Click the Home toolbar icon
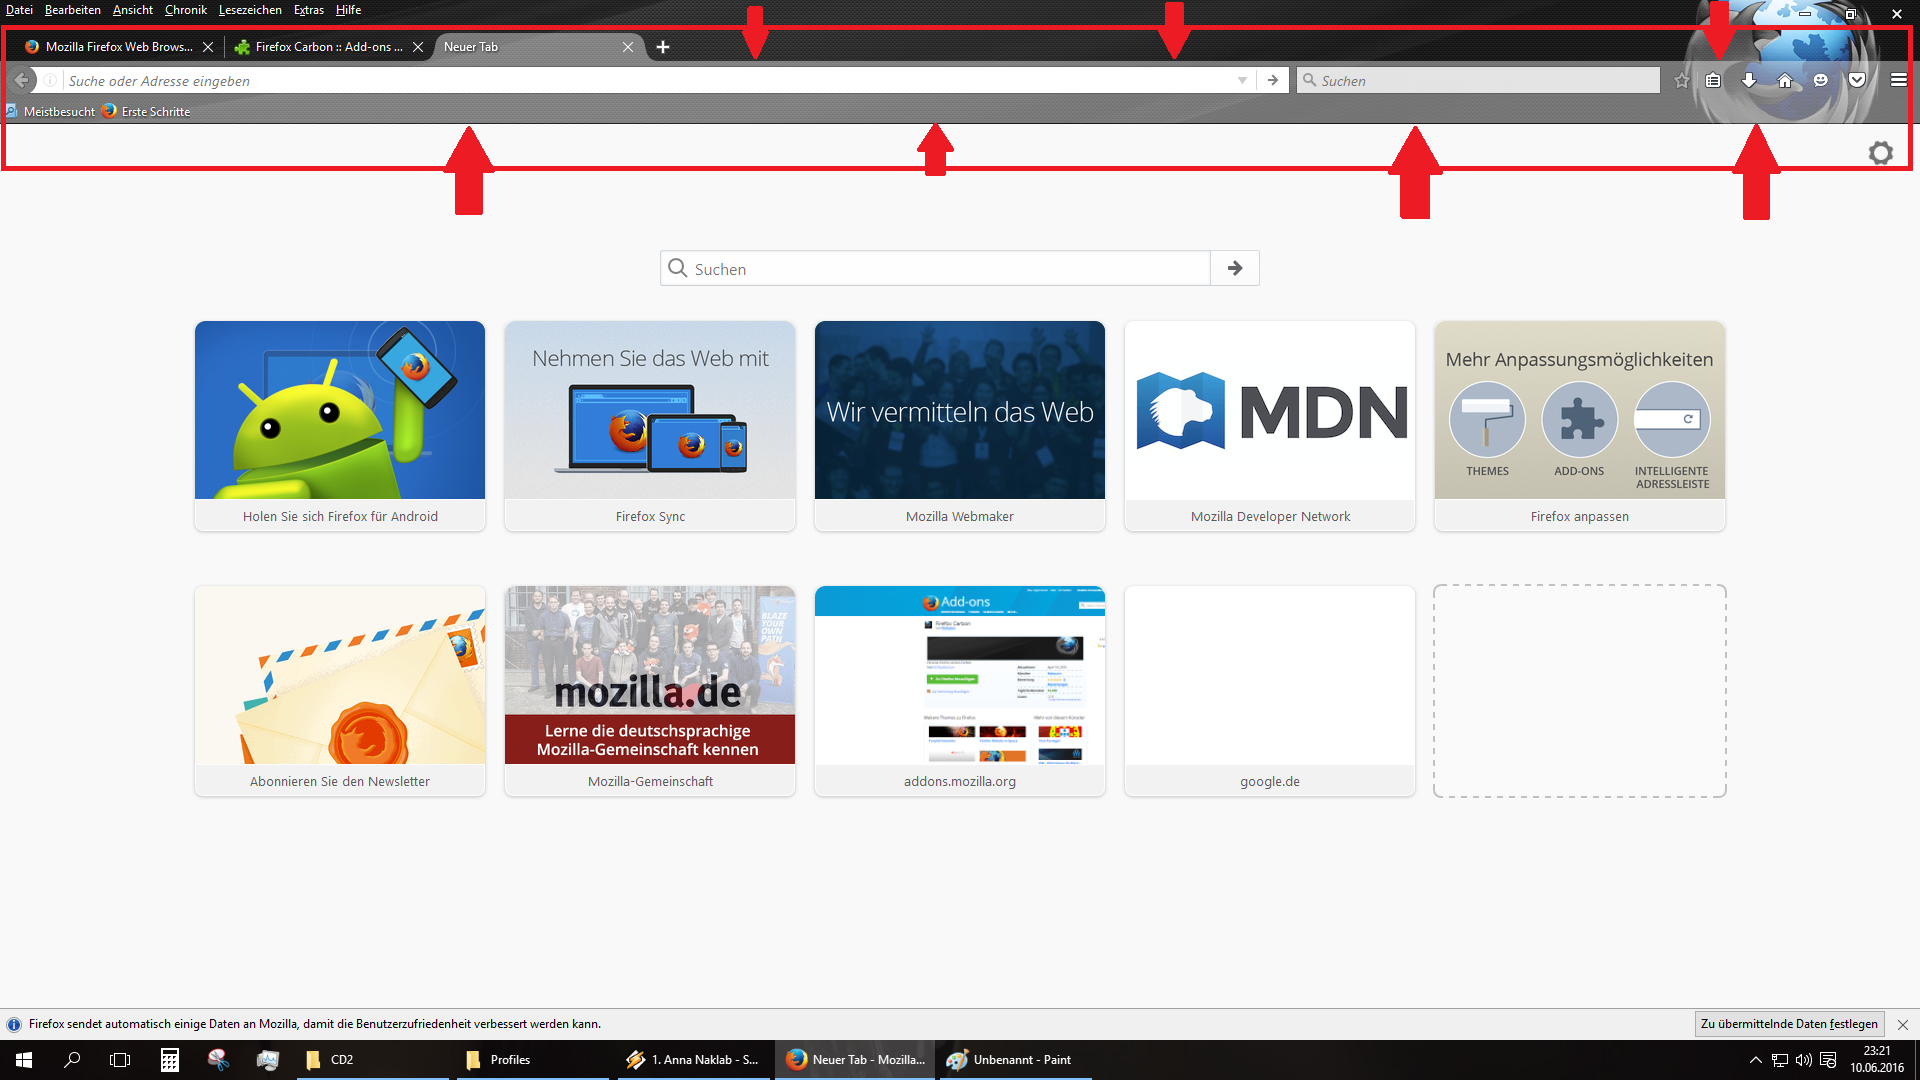 (1785, 81)
